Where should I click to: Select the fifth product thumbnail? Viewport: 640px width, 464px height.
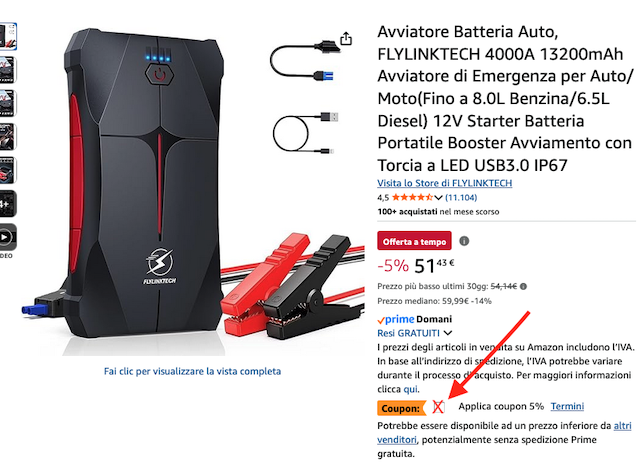point(7,170)
